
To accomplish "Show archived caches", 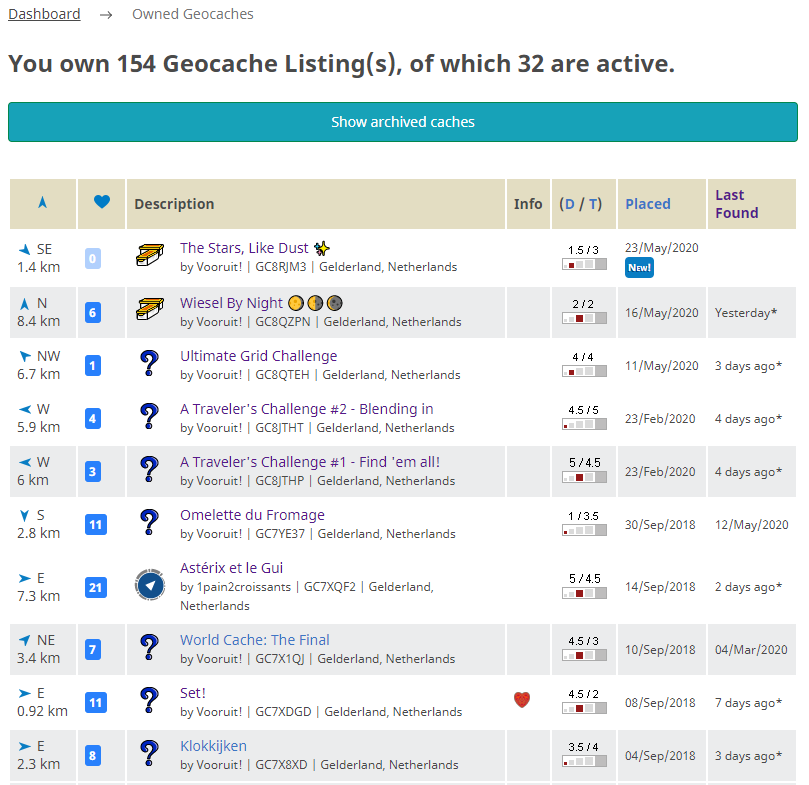I will pyautogui.click(x=403, y=122).
